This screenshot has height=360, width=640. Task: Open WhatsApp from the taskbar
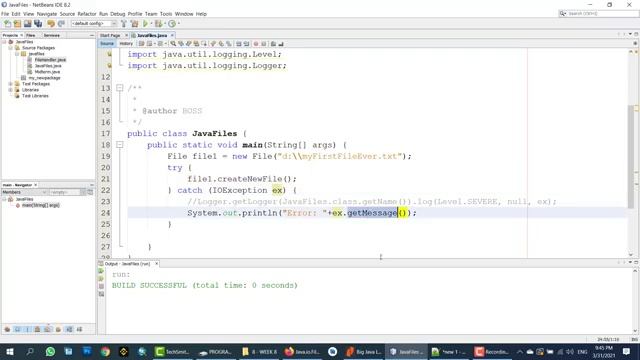tap(50, 351)
